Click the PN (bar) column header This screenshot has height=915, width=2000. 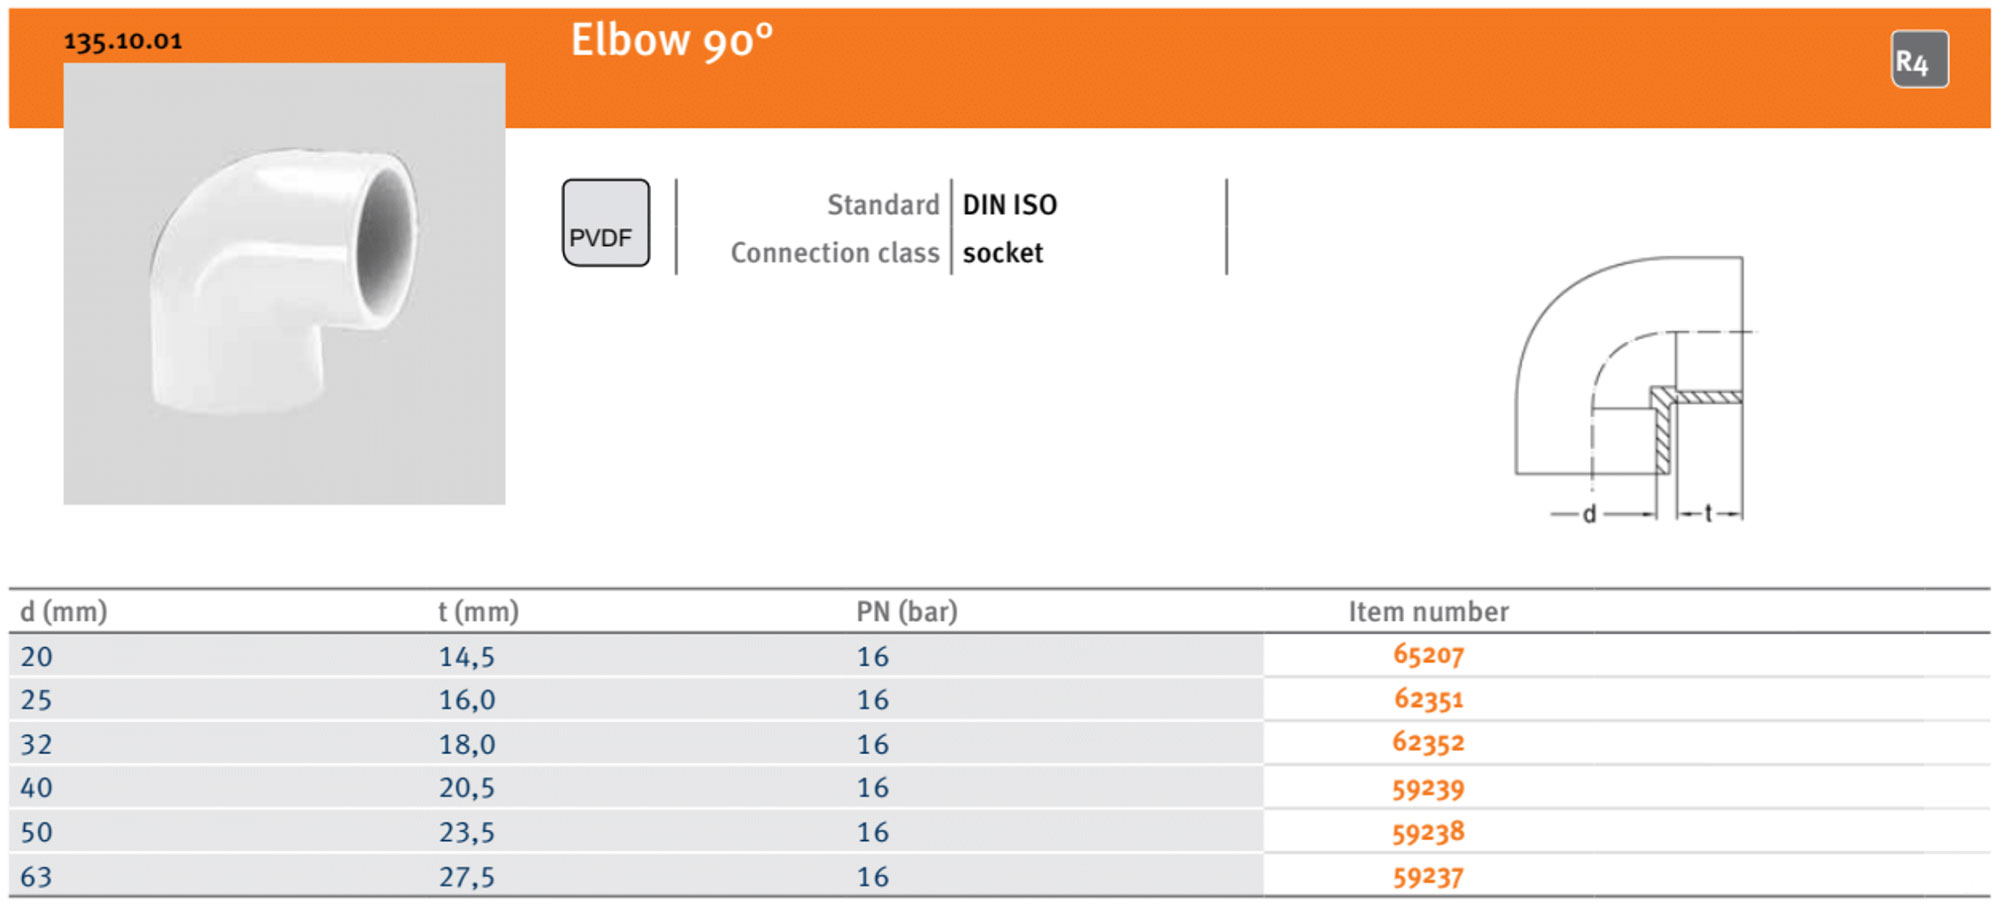907,612
